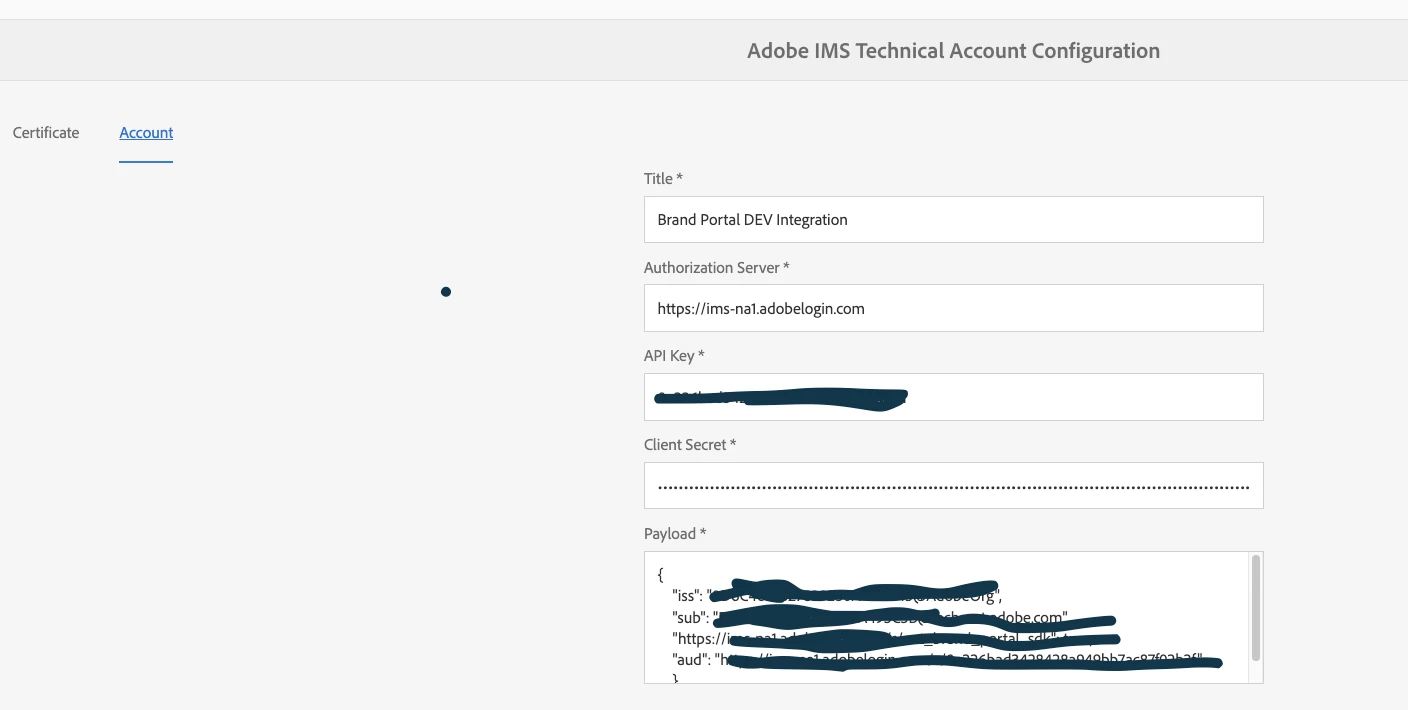
Task: Click the dark dot left of the form
Action: 446,292
